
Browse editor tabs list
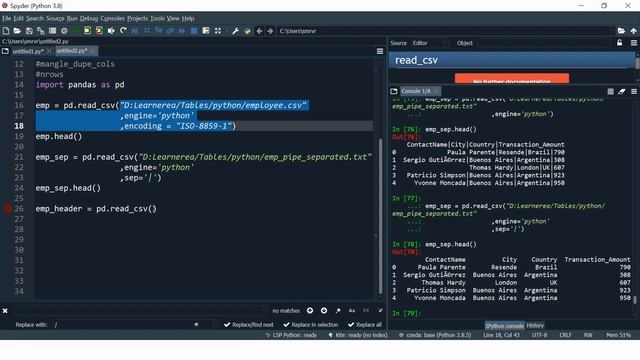[x=5, y=51]
